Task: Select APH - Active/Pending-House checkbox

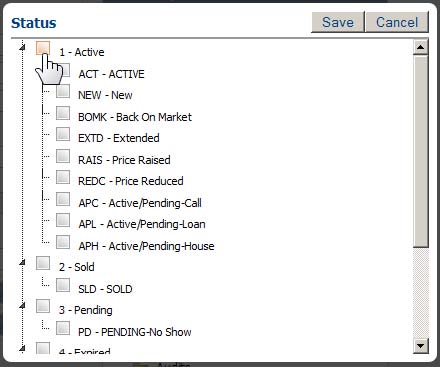Action: coord(63,242)
